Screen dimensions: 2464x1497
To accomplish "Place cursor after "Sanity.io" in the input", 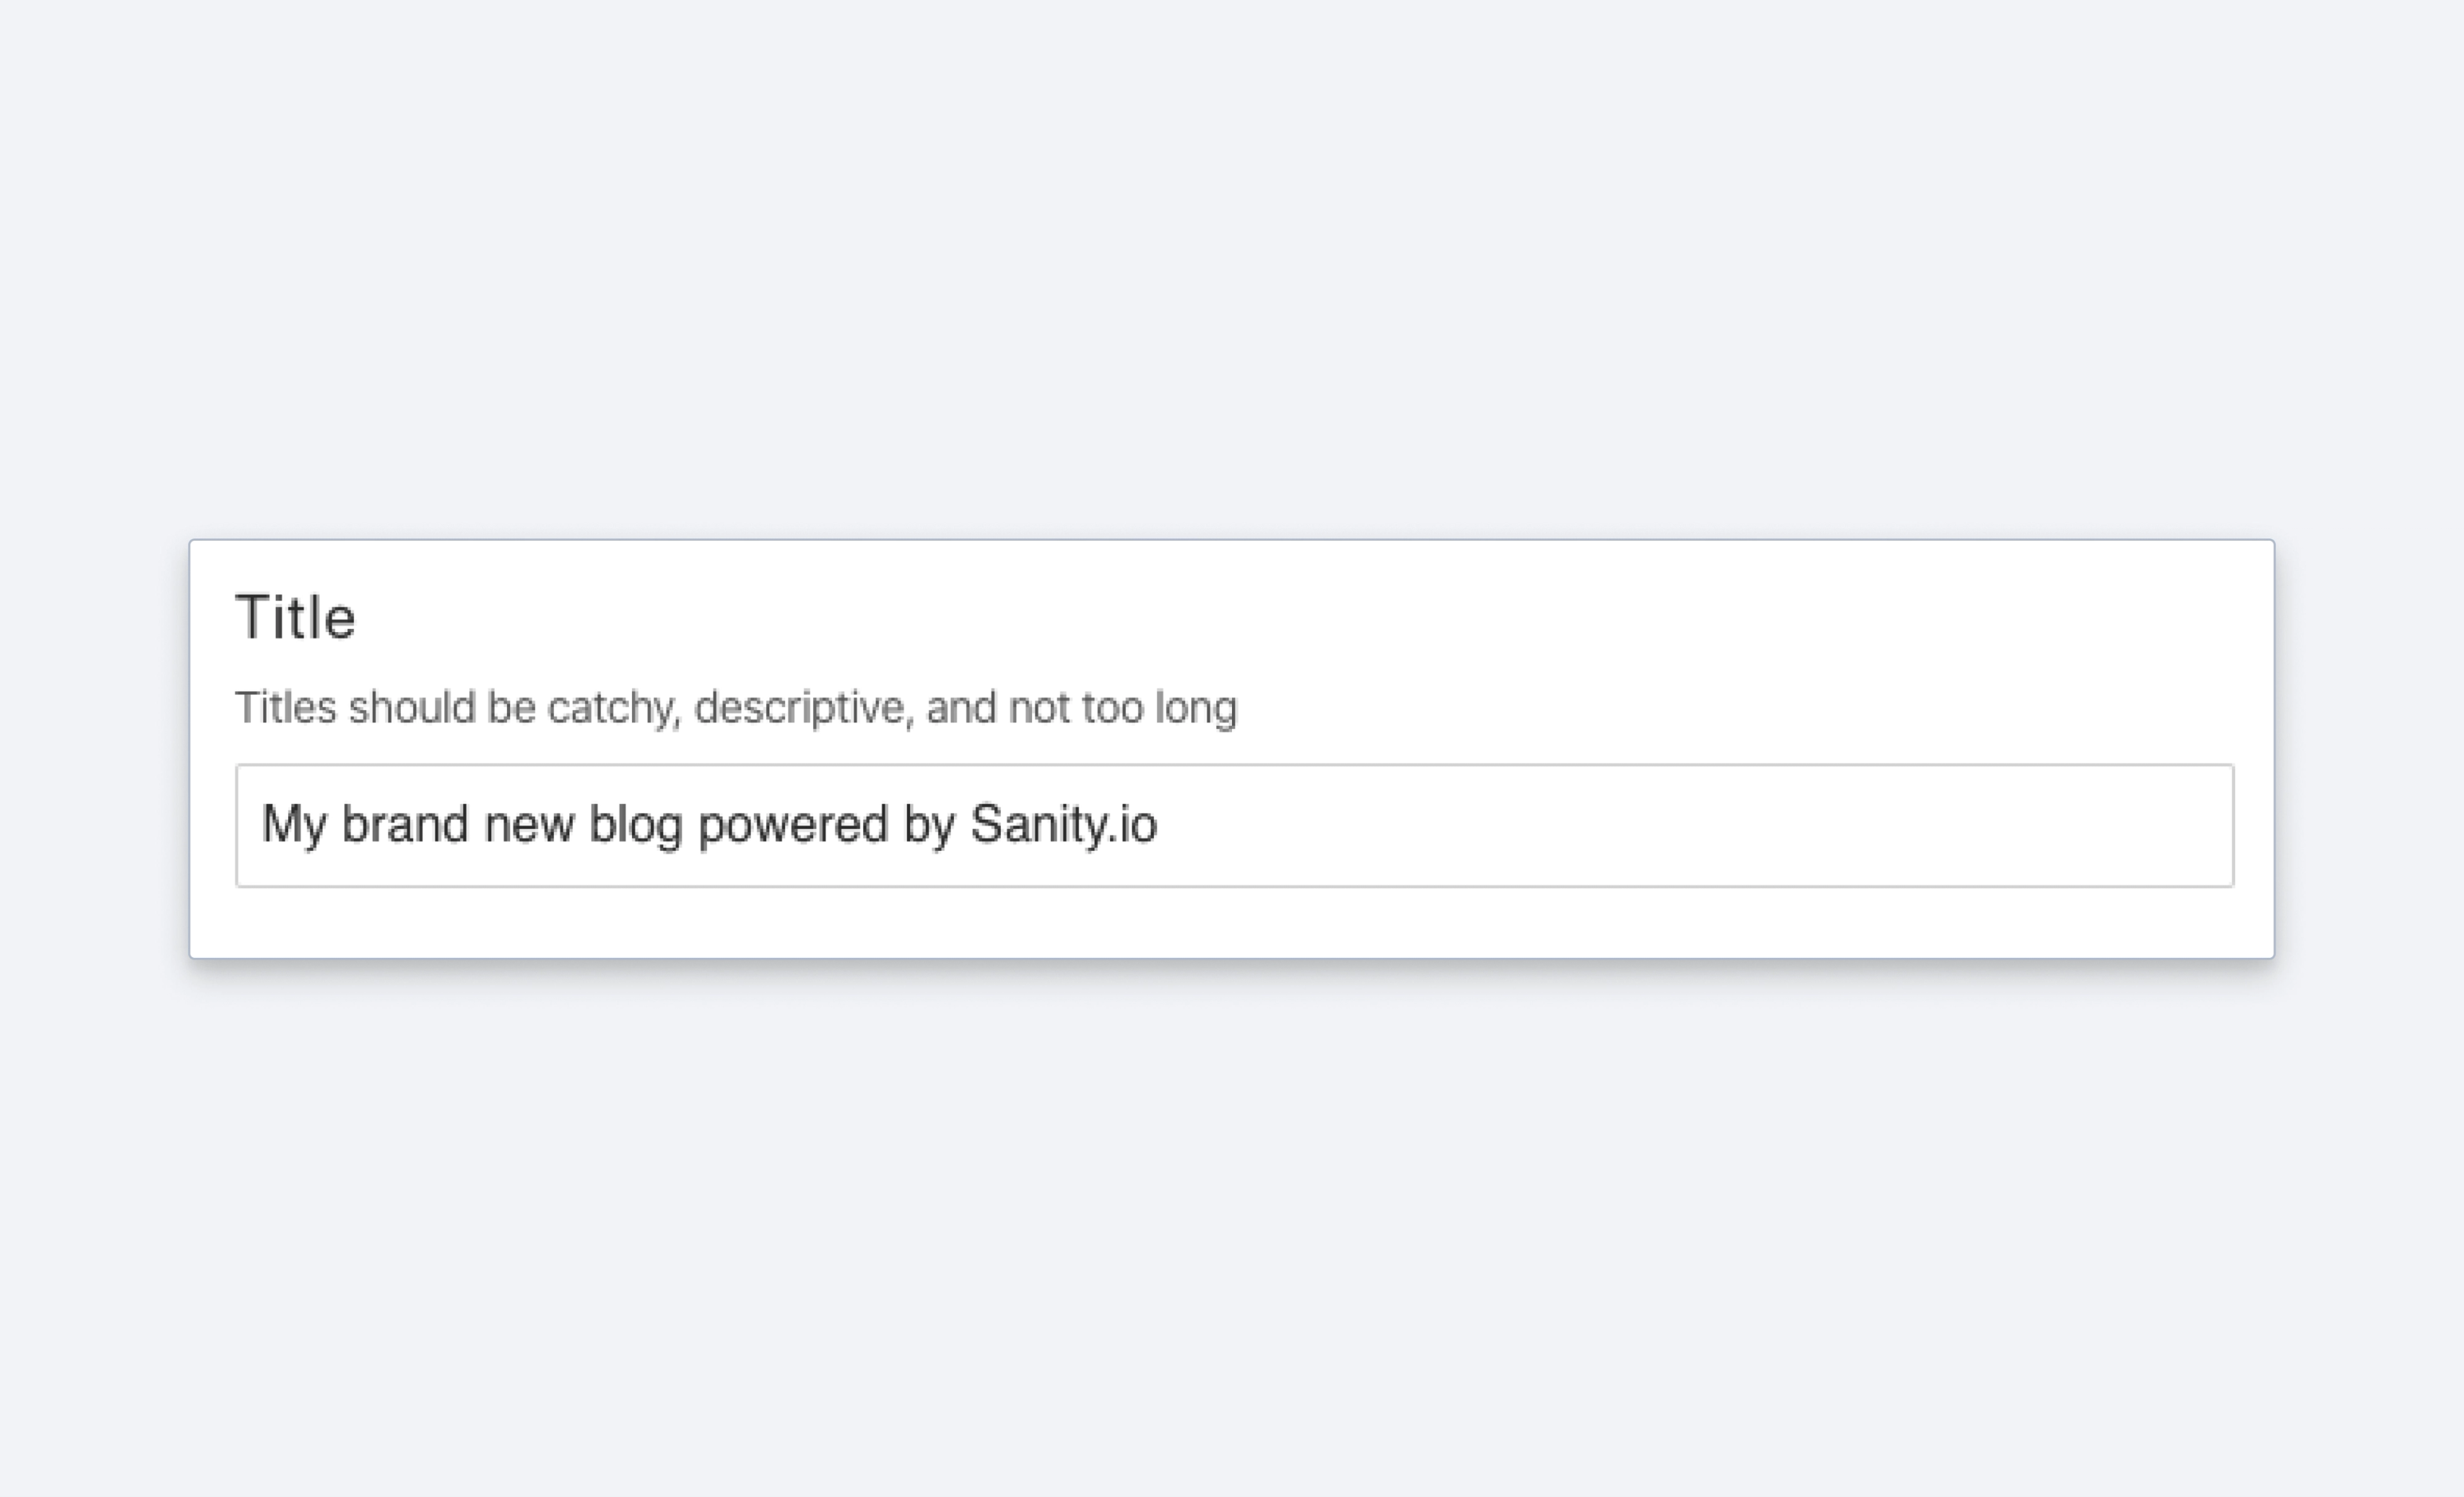I will [x=1160, y=825].
